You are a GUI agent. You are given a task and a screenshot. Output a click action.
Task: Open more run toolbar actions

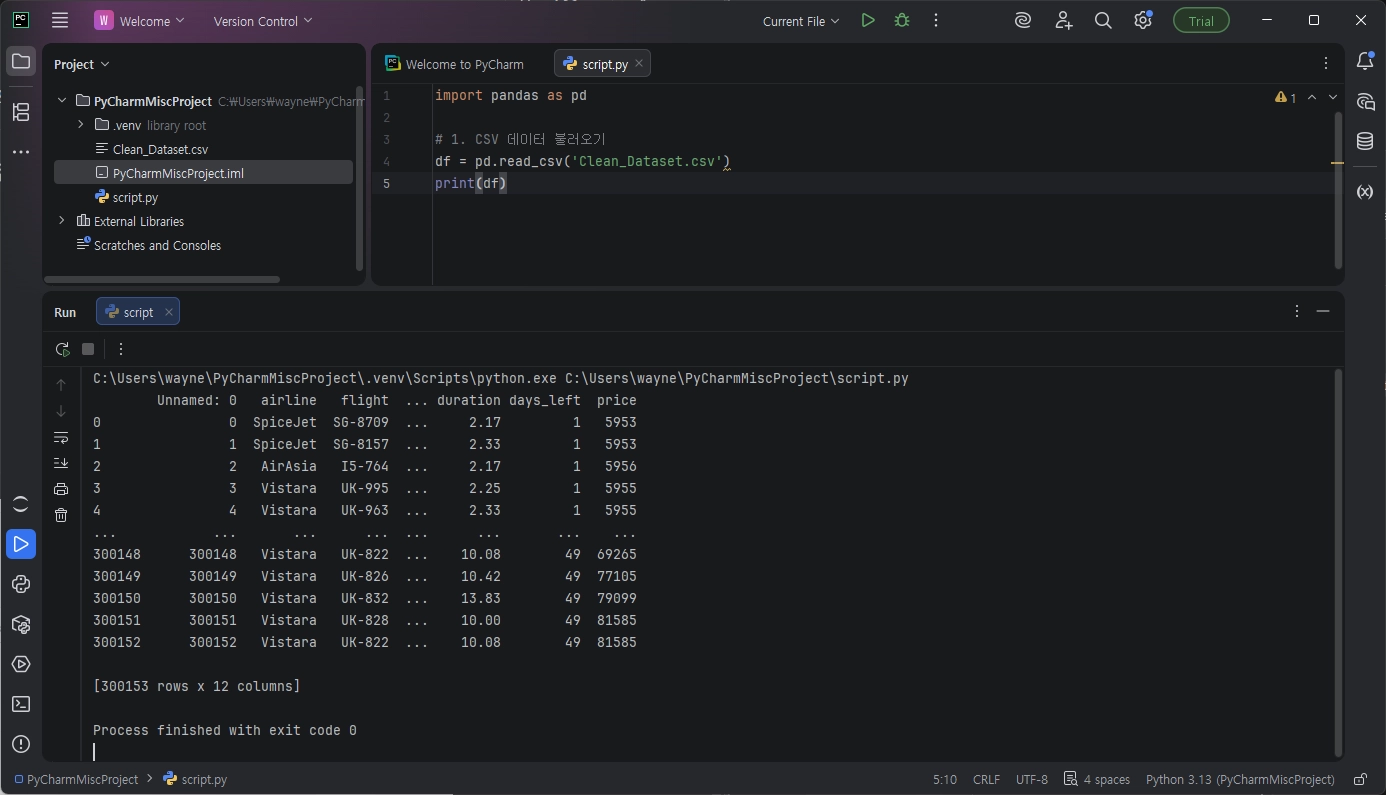pyautogui.click(x=121, y=349)
